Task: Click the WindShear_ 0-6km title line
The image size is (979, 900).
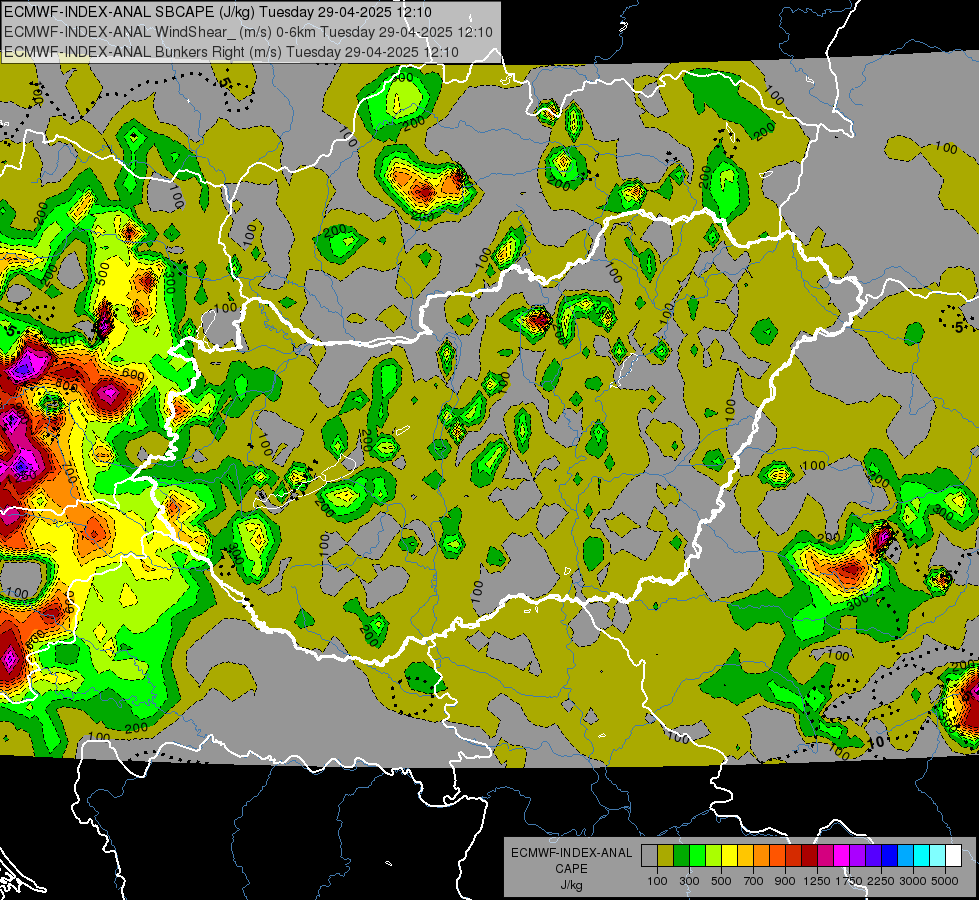Action: [248, 32]
